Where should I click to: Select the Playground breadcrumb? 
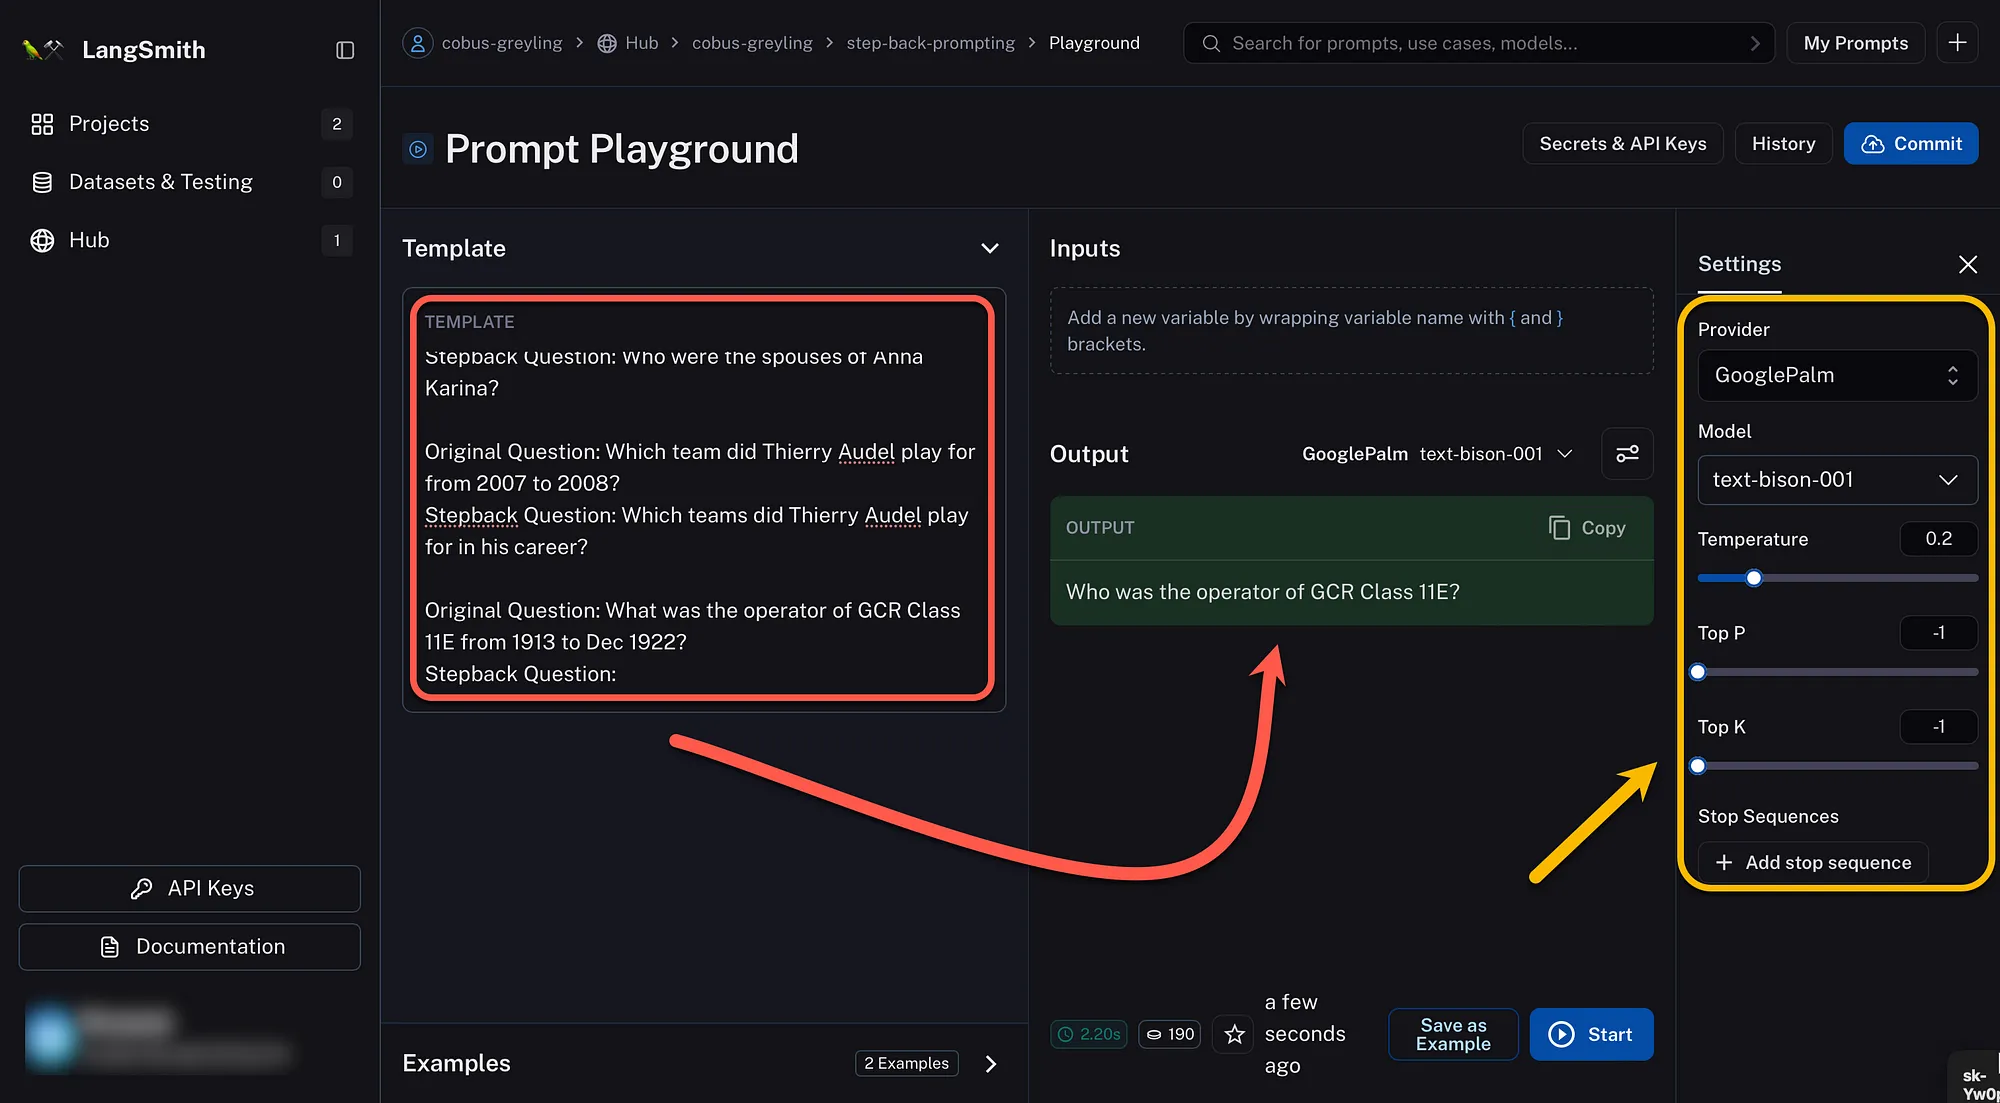point(1094,43)
